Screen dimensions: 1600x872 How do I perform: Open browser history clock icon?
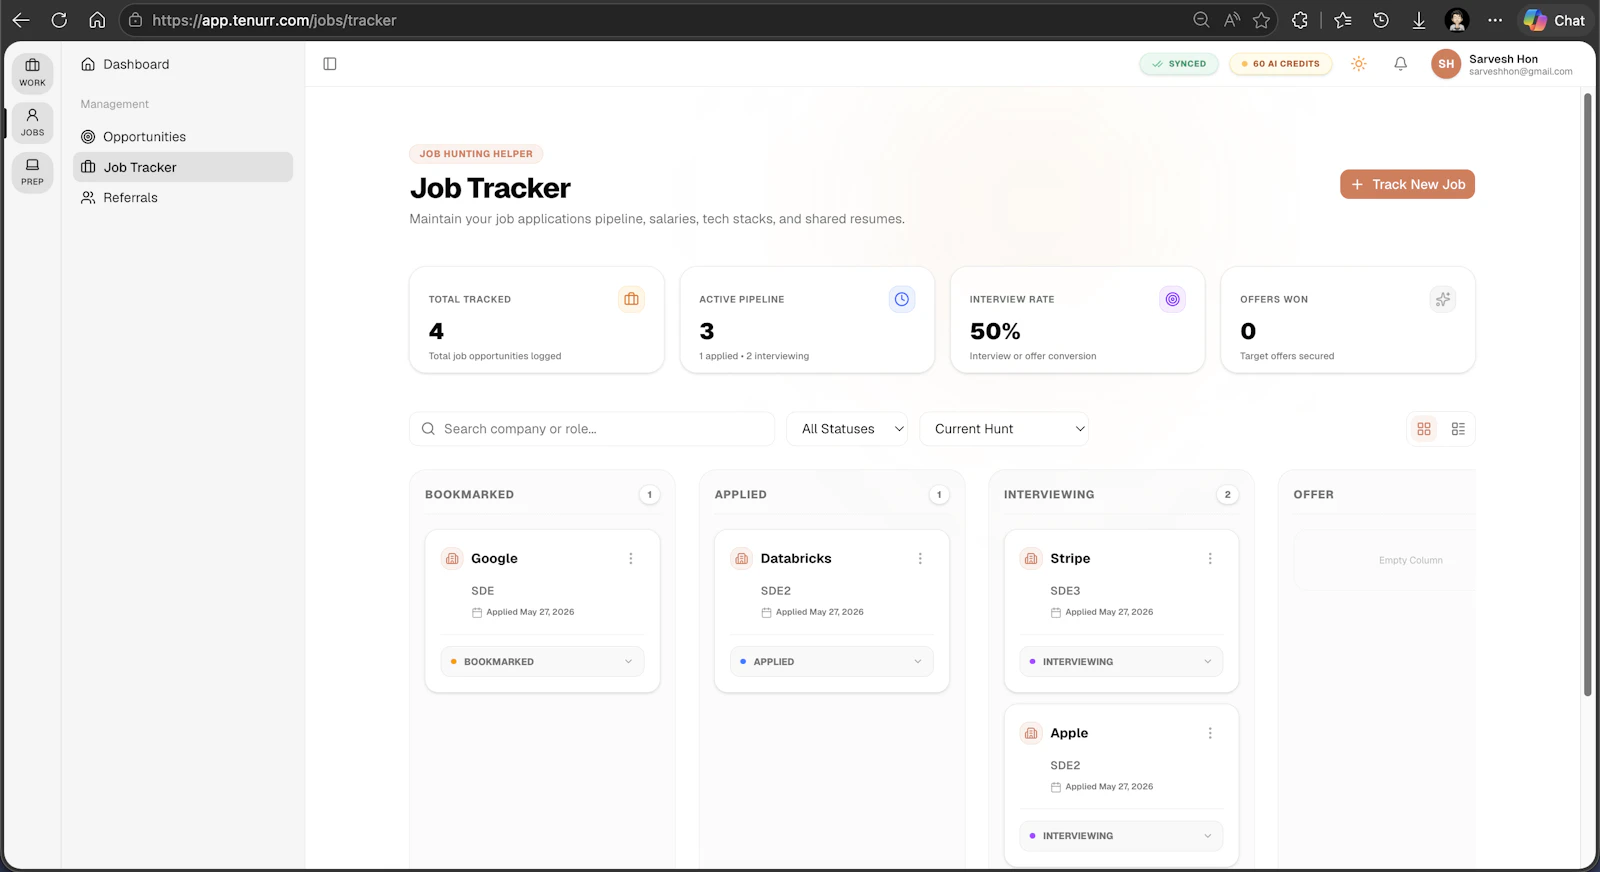click(x=1381, y=20)
